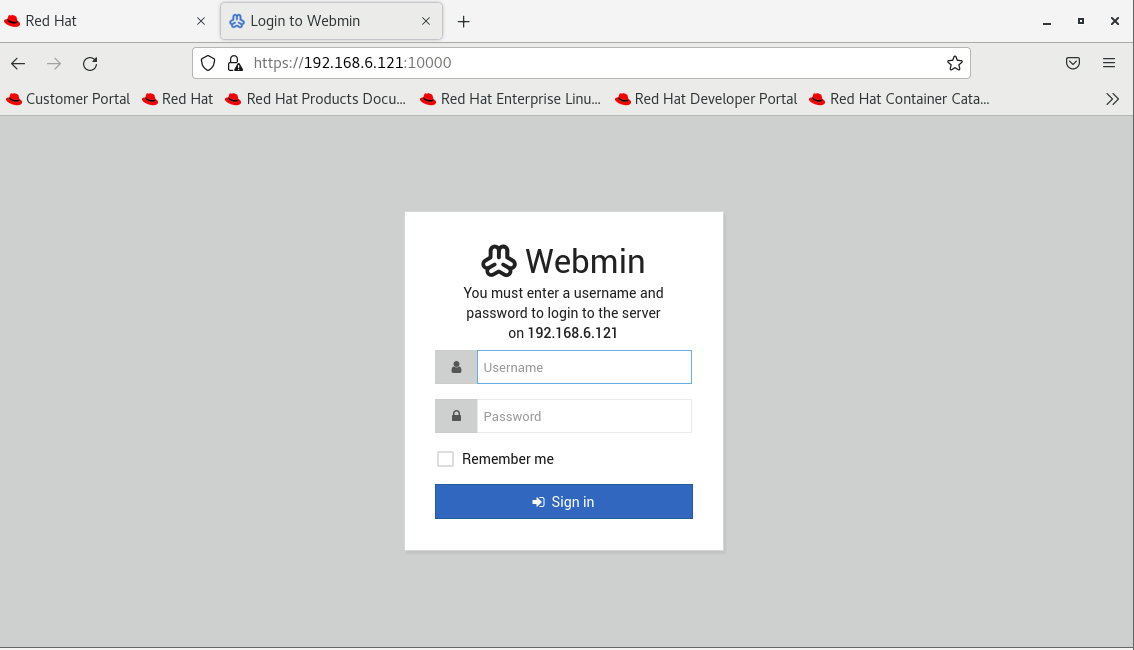Select the Login to Webmin tab
1134x650 pixels.
[x=331, y=21]
